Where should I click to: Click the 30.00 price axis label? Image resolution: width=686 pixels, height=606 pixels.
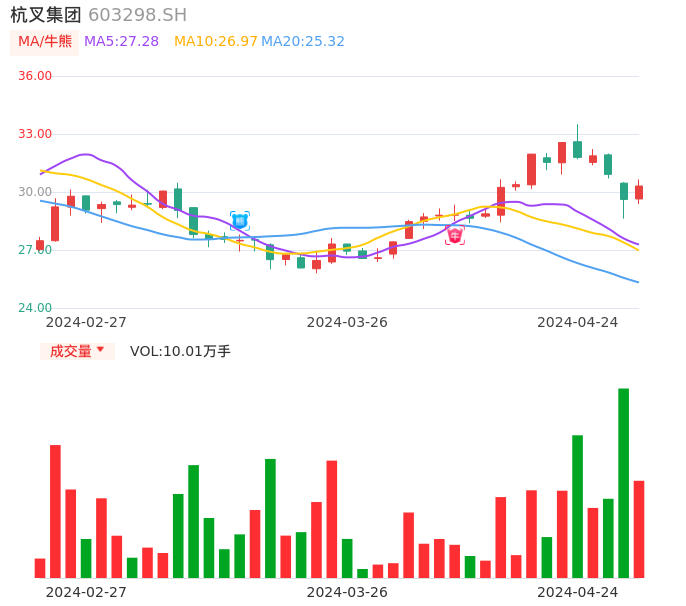(x=35, y=192)
